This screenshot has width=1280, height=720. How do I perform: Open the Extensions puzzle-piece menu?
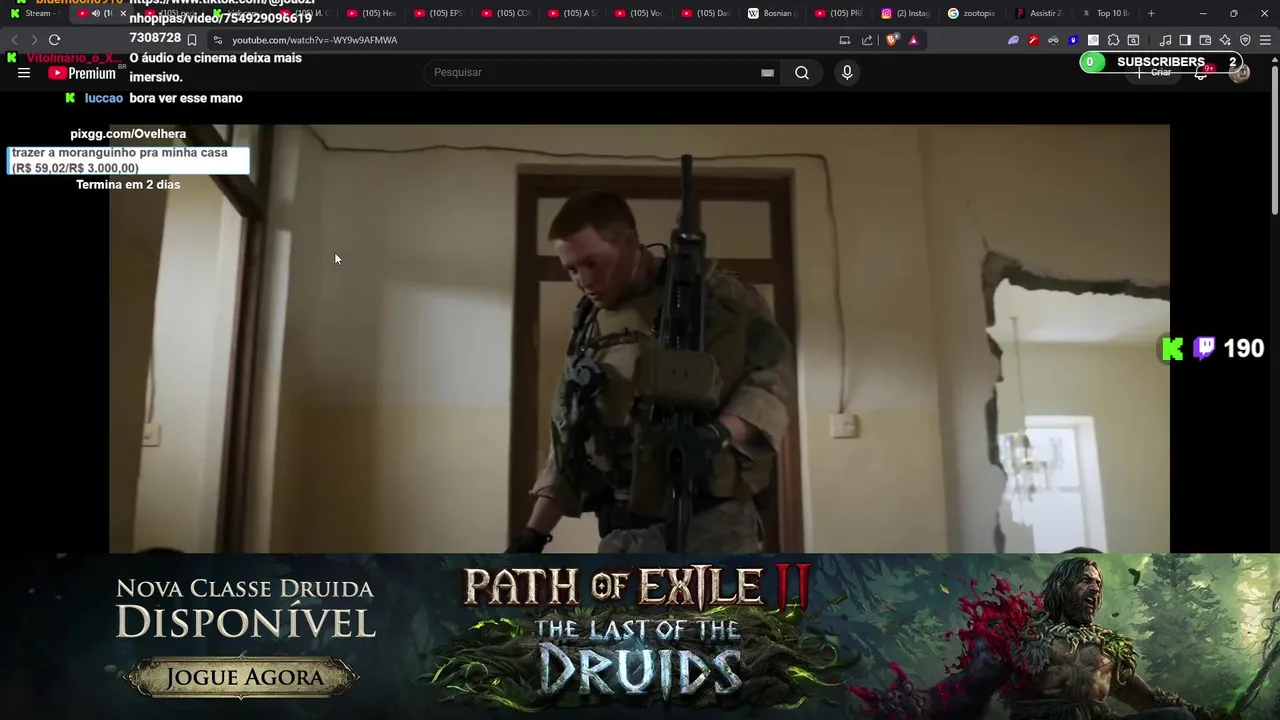pos(1113,40)
